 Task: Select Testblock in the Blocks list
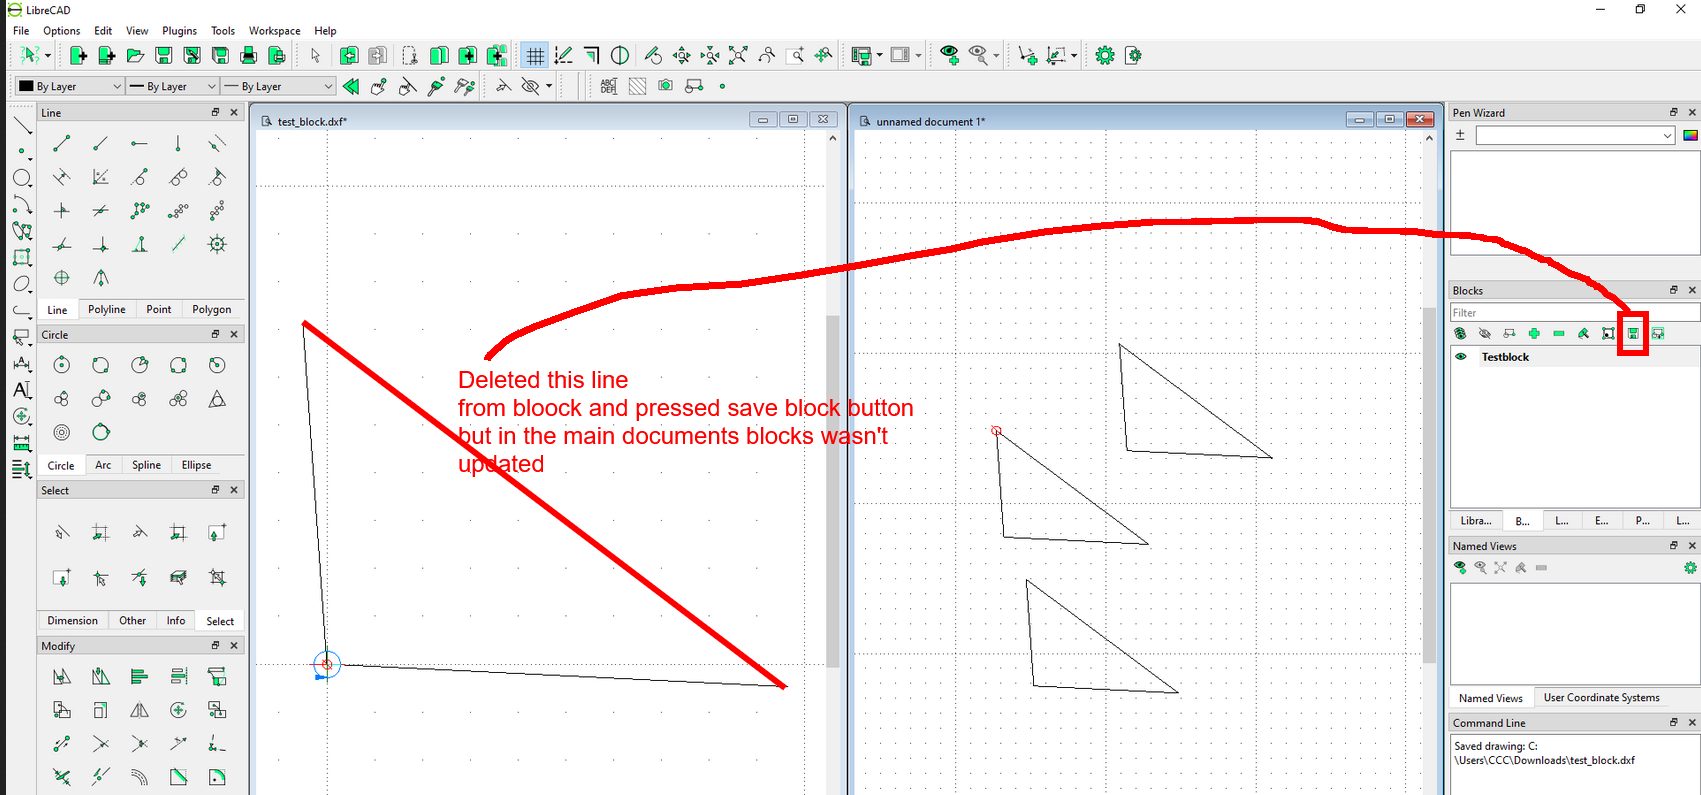click(x=1505, y=357)
